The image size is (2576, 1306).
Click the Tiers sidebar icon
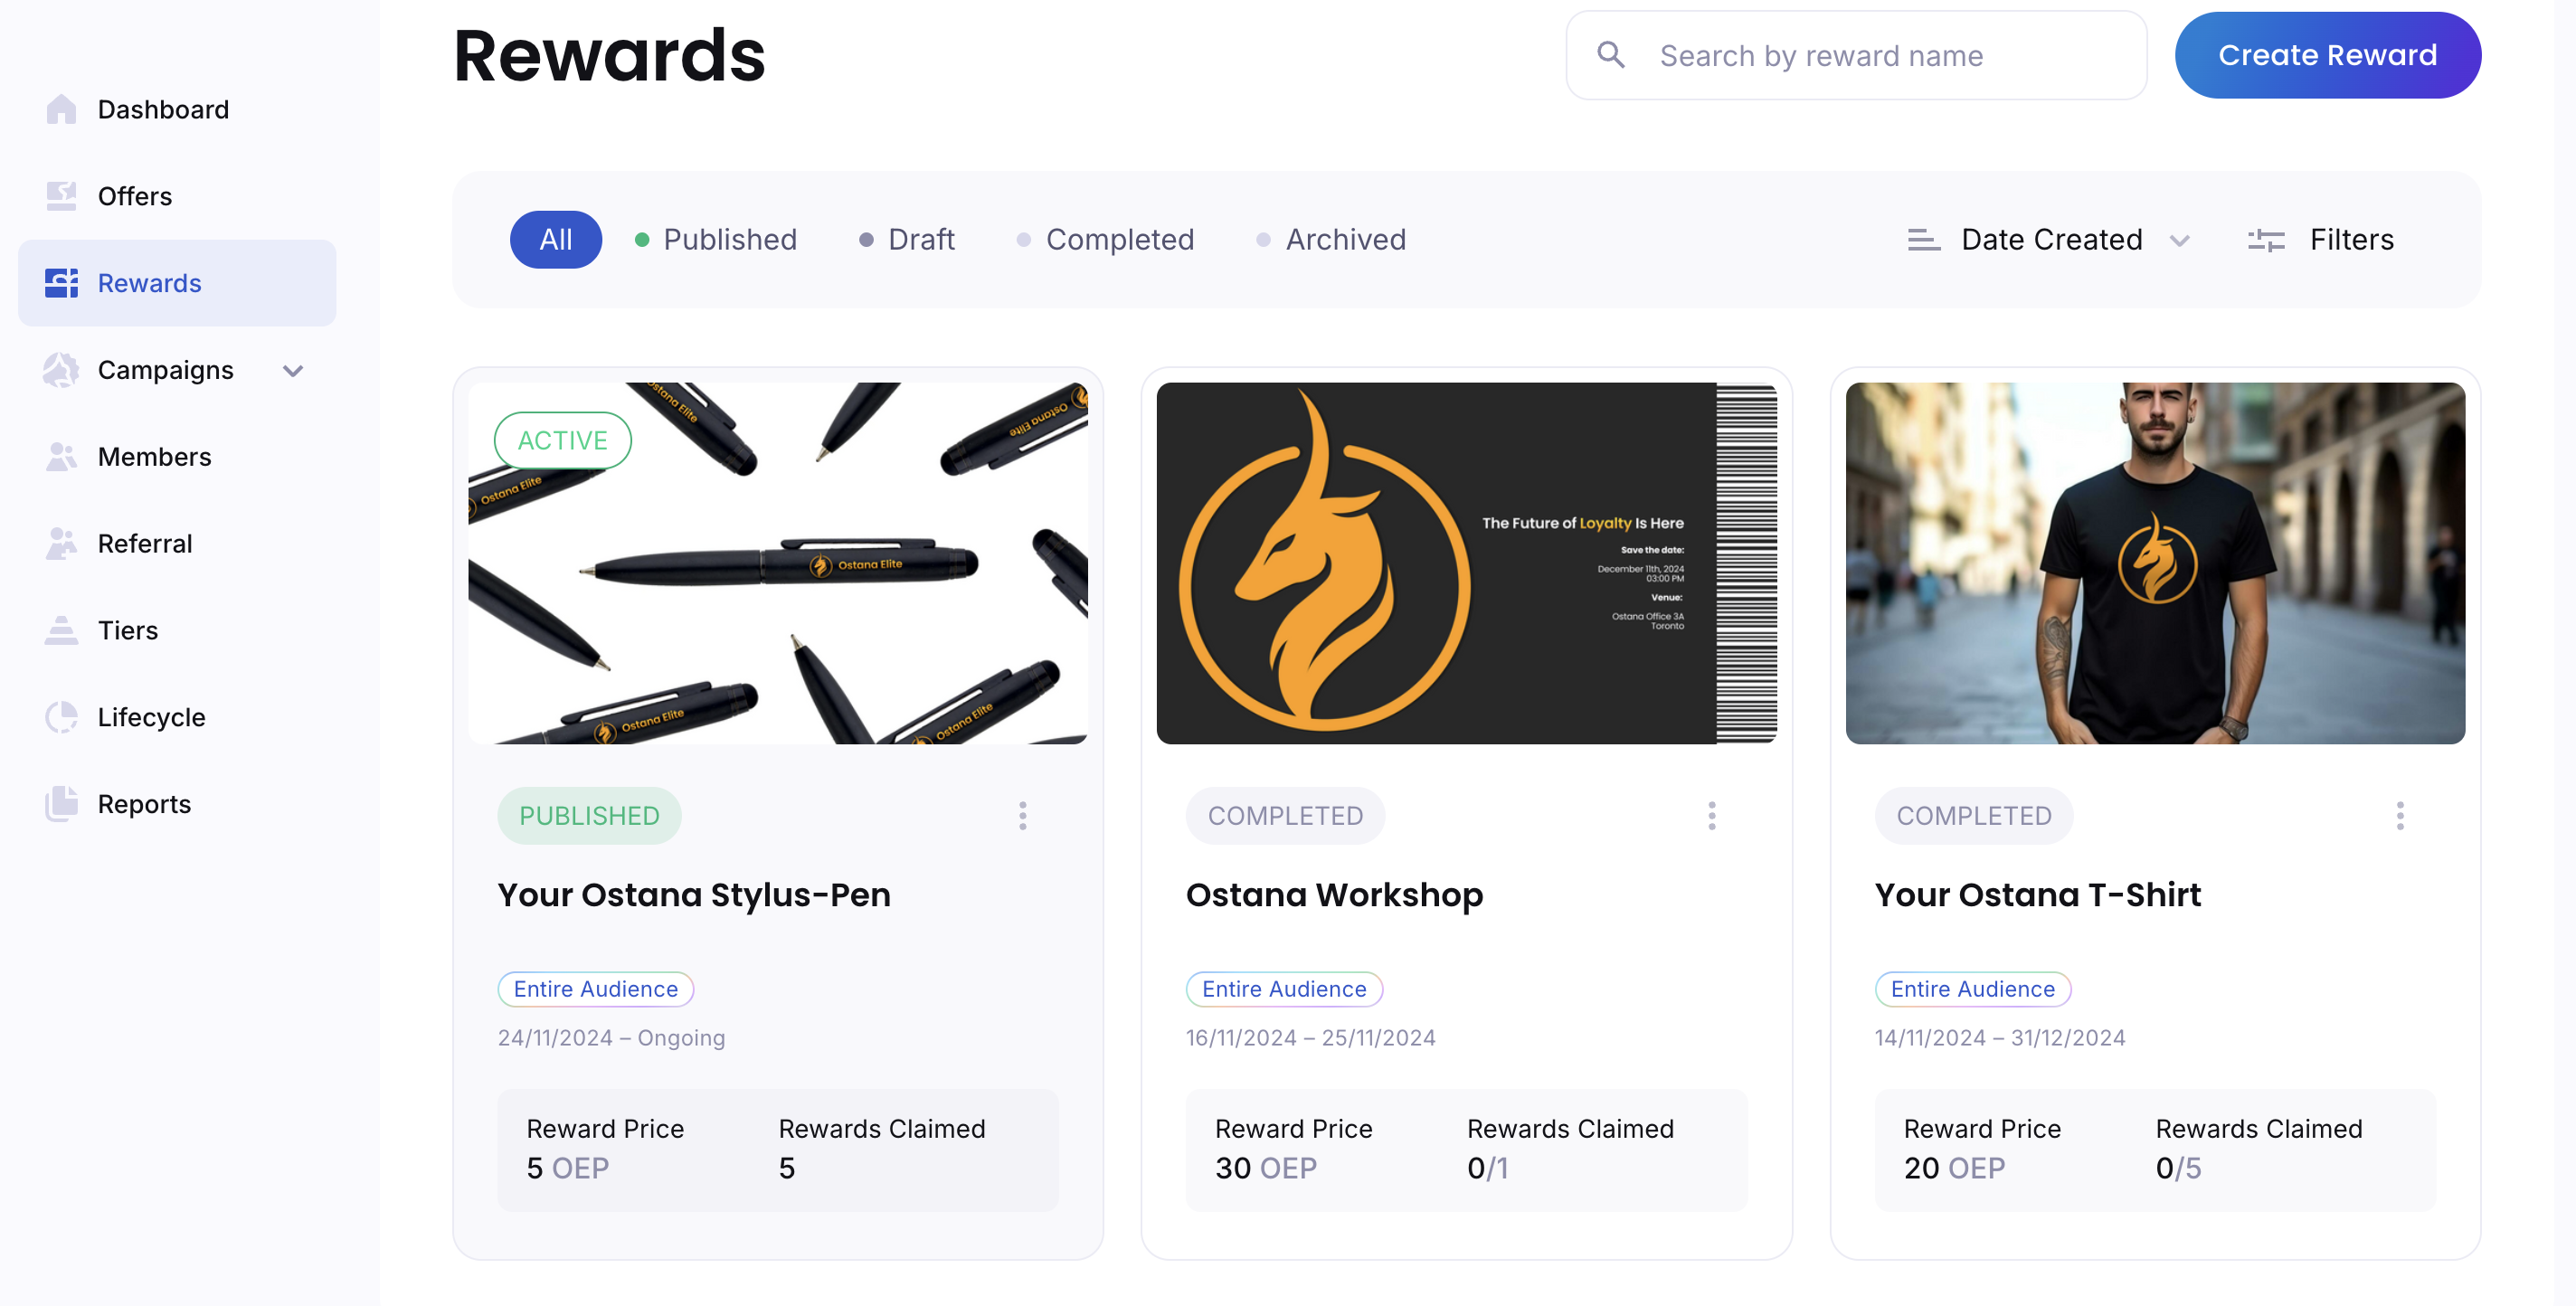(x=61, y=631)
